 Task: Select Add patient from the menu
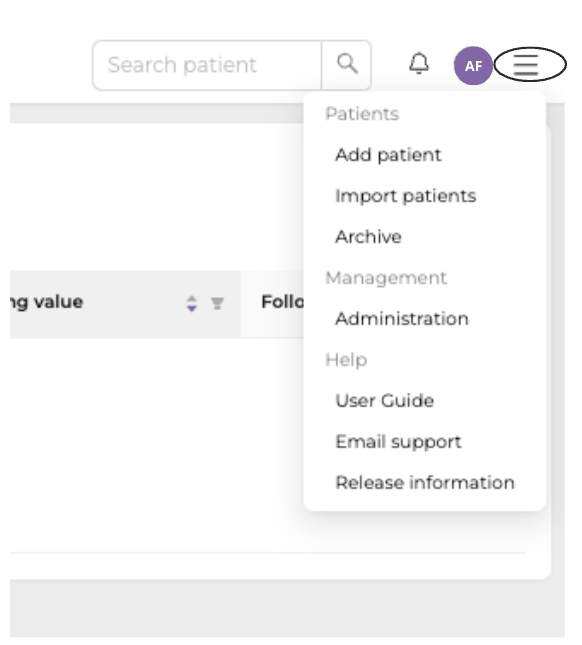(x=388, y=155)
